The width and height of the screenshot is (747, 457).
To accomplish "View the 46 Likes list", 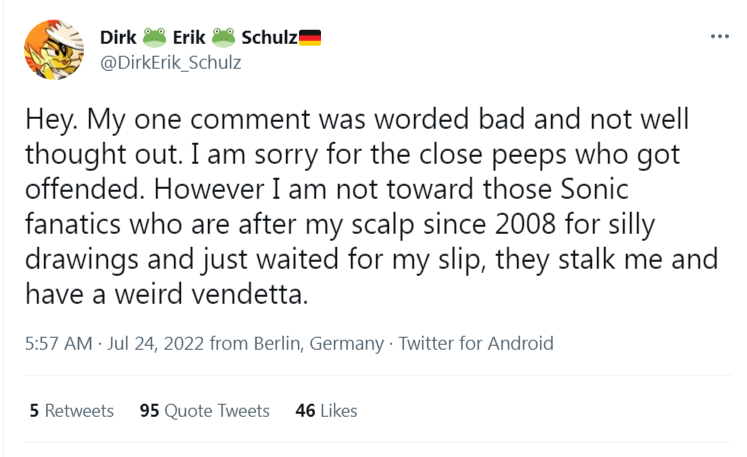I will point(326,411).
